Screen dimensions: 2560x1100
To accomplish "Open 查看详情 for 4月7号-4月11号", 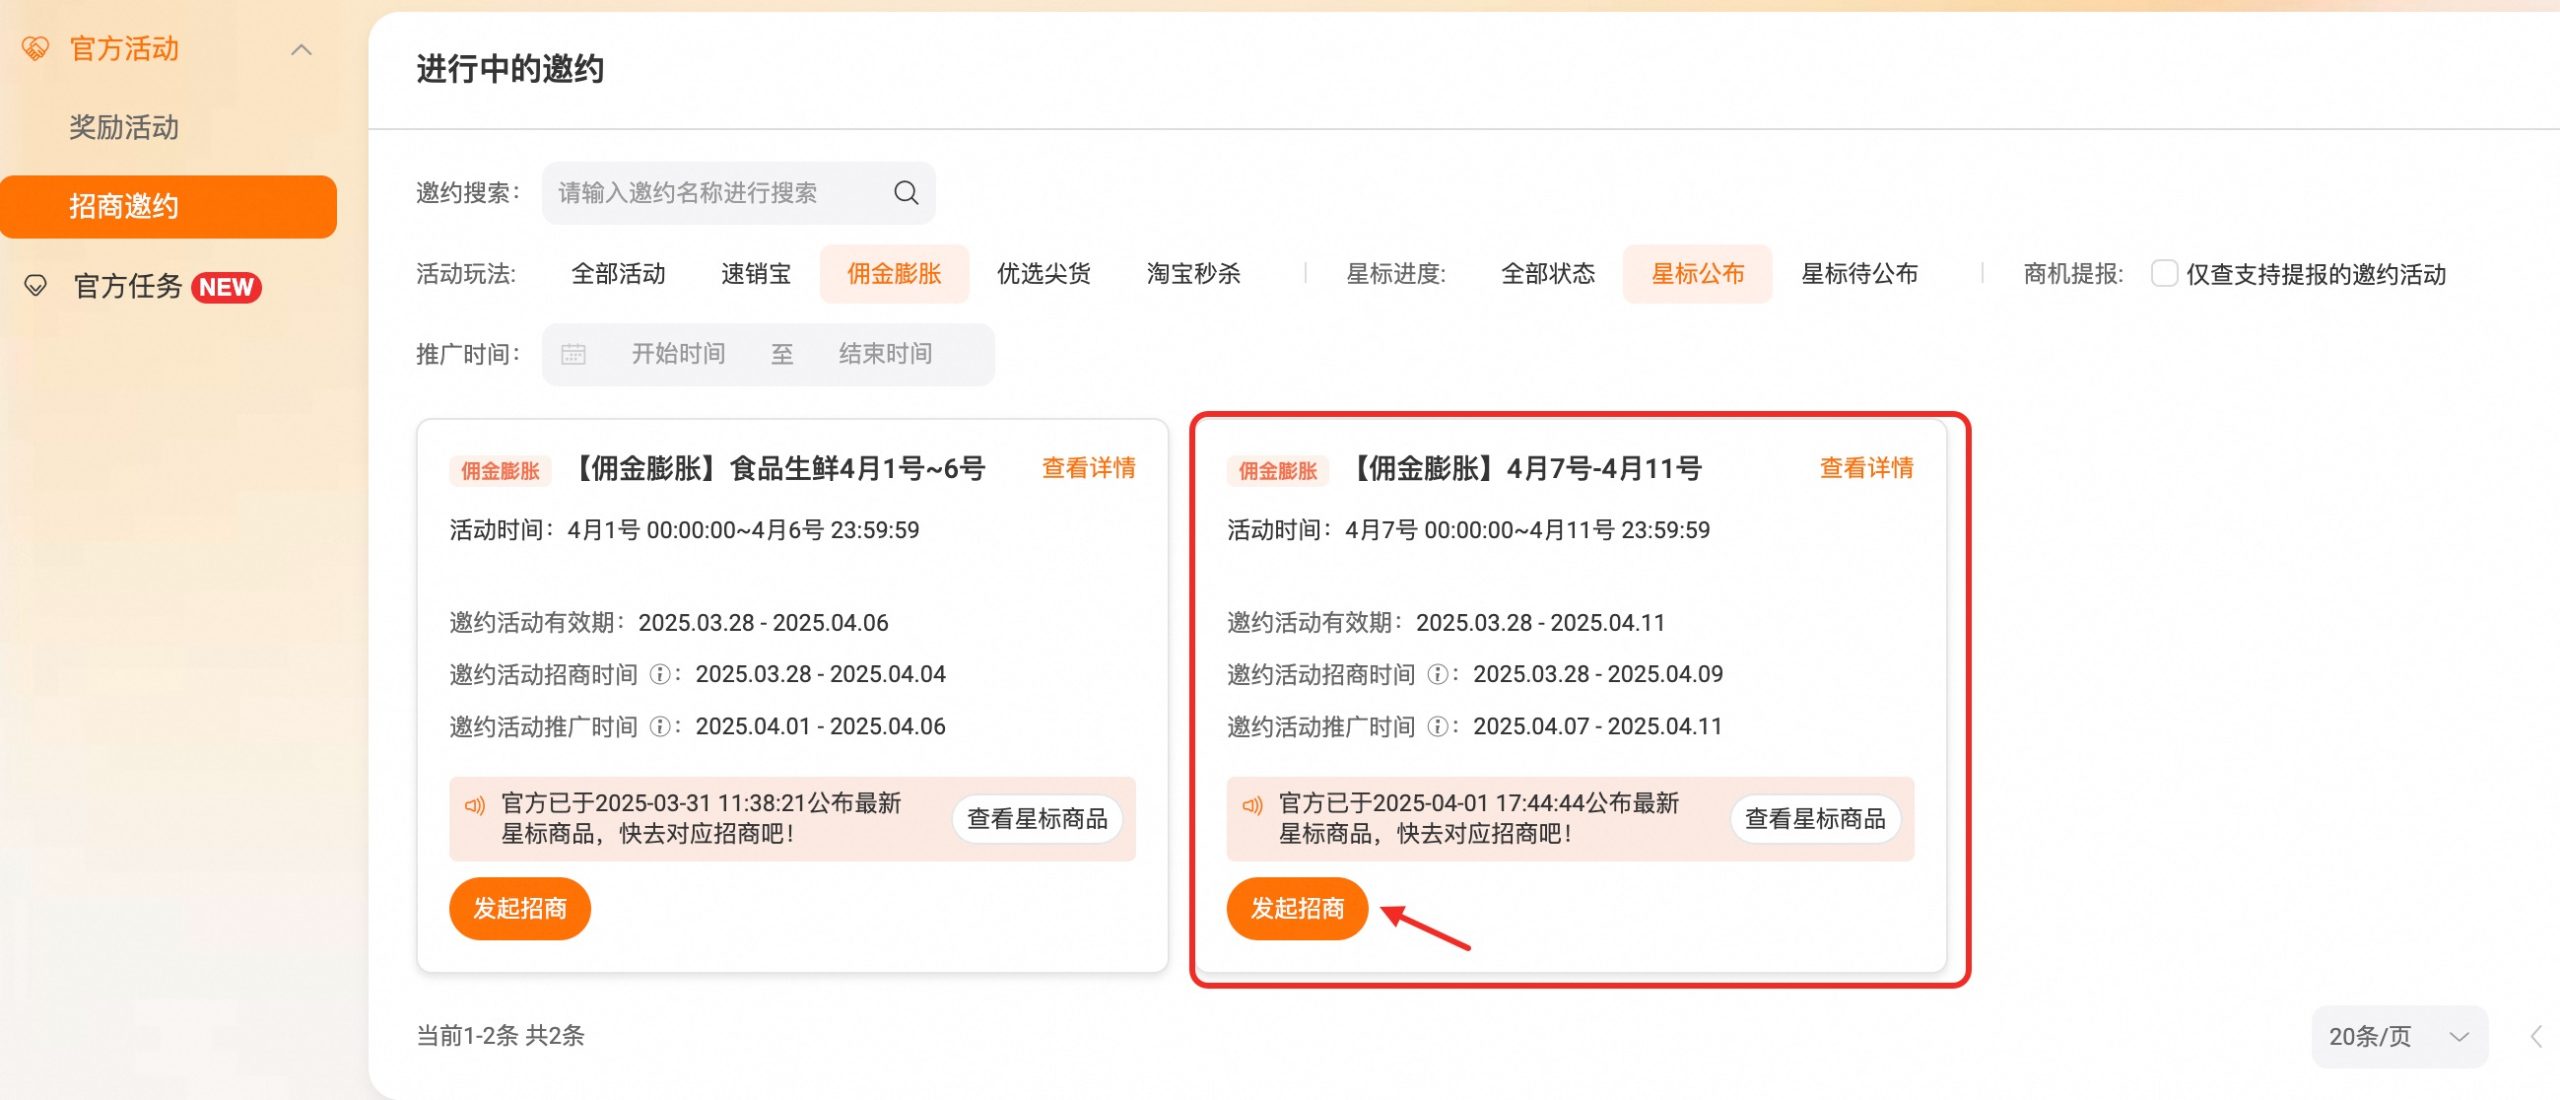I will click(1866, 468).
